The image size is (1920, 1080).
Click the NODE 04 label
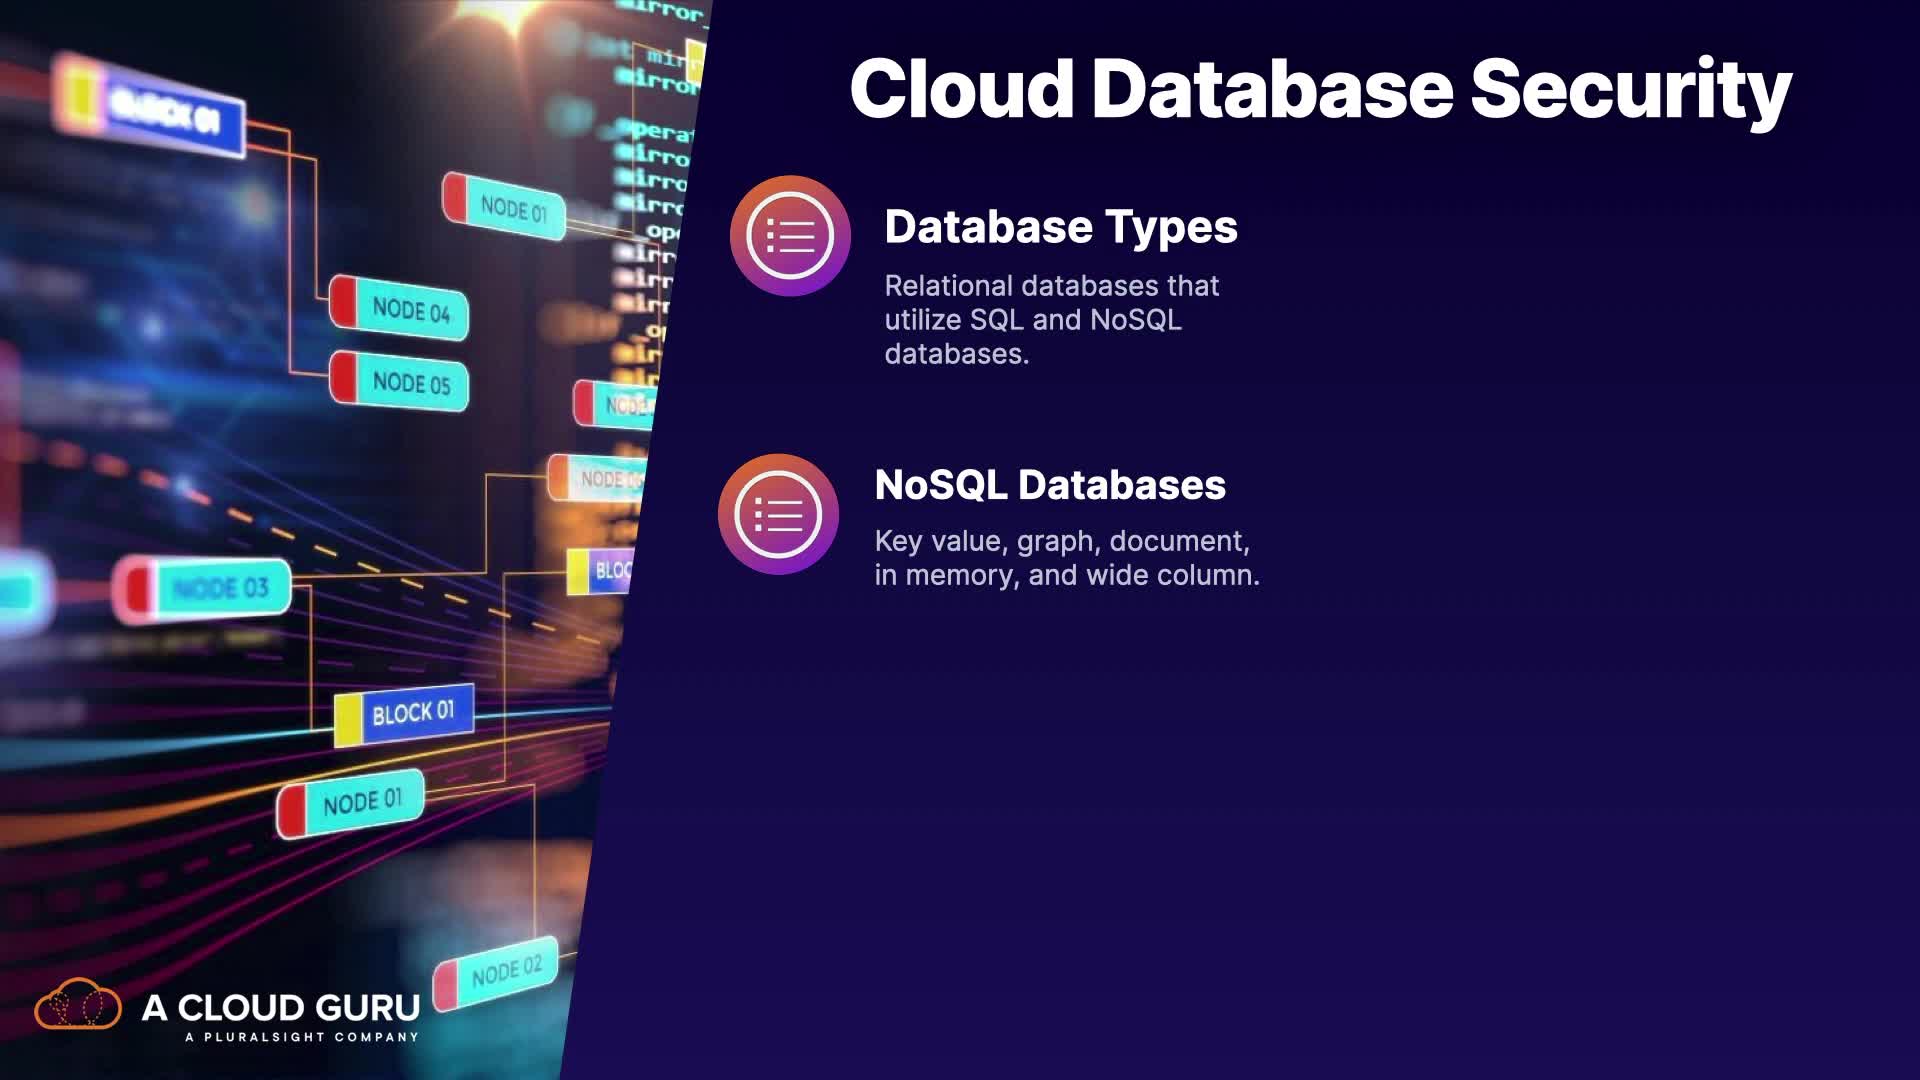click(x=410, y=310)
